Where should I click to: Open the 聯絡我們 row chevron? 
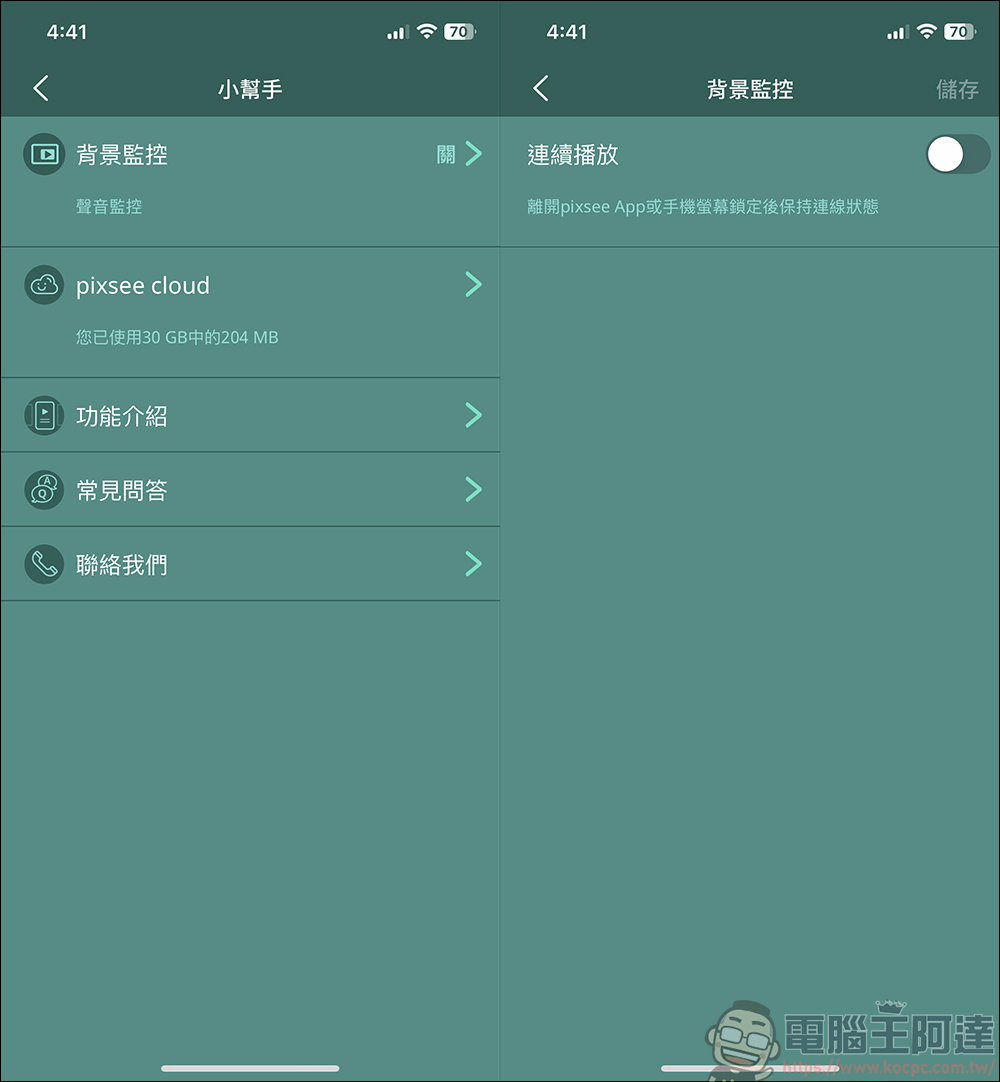click(473, 564)
